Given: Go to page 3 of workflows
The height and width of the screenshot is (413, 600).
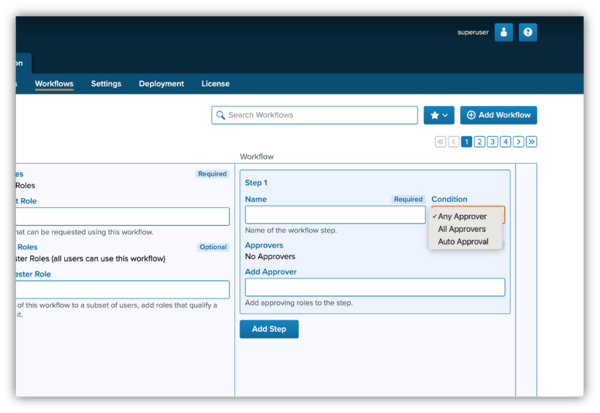Looking at the screenshot, I should point(492,142).
